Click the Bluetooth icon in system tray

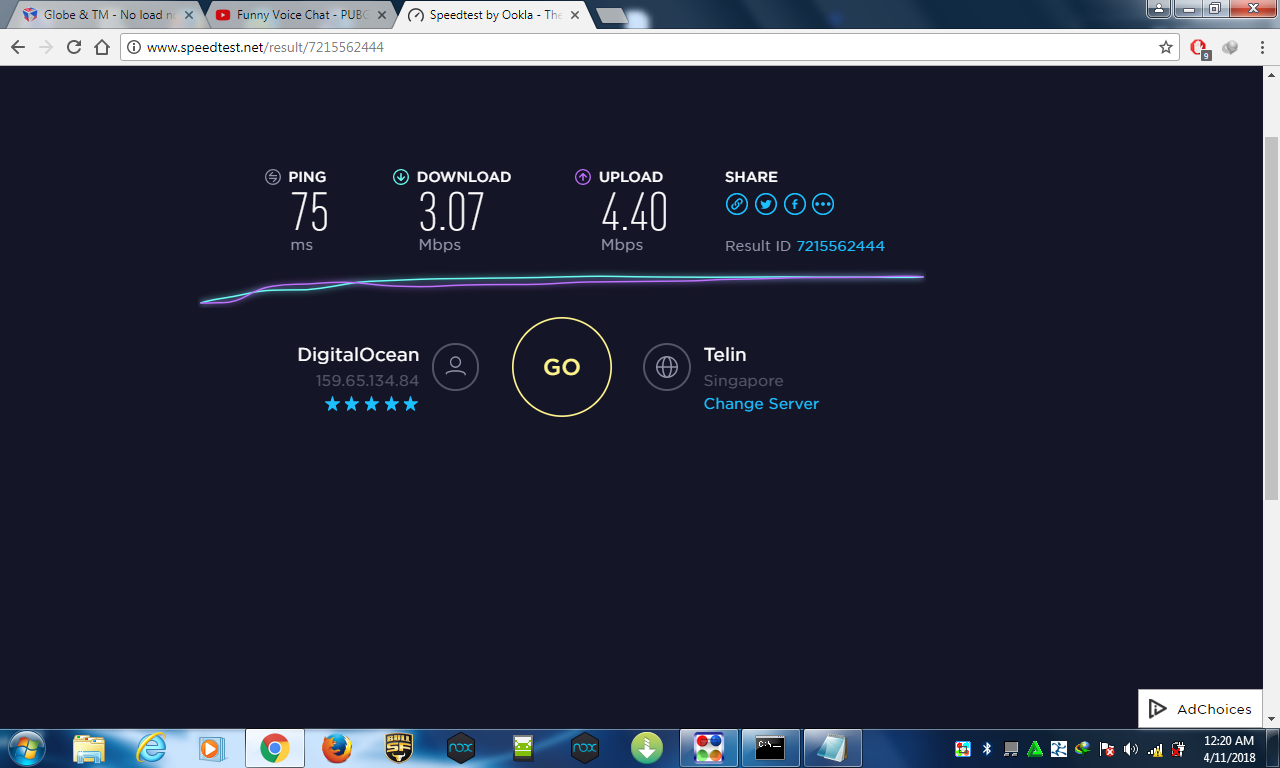point(986,749)
